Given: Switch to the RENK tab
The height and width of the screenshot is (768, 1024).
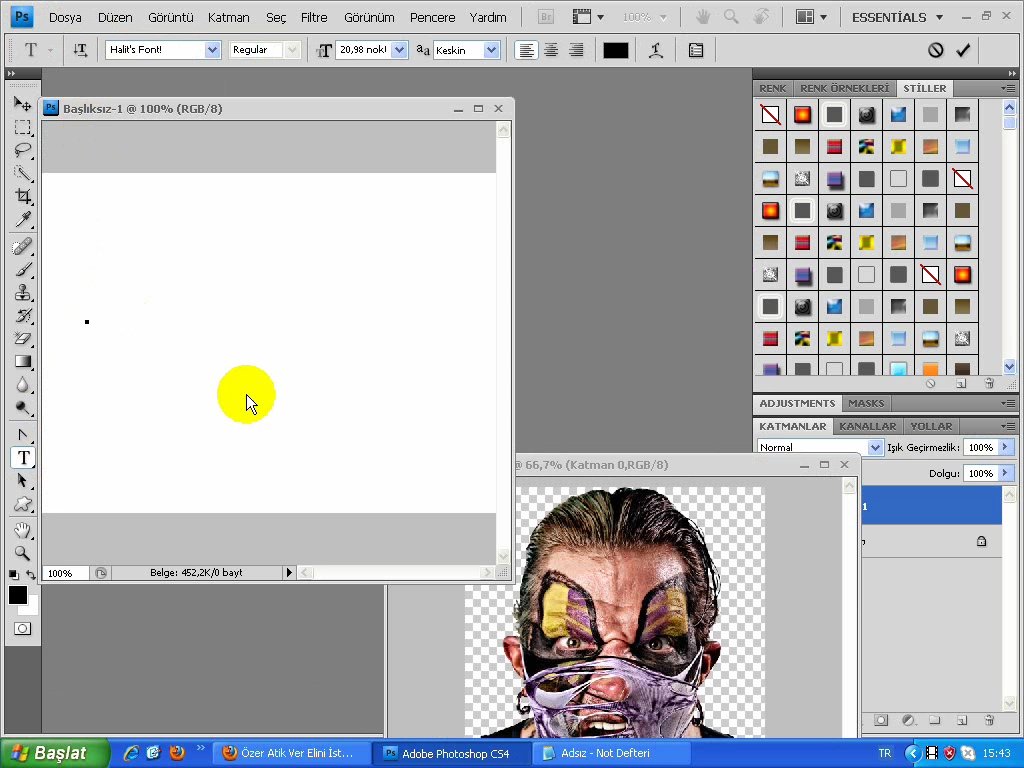Looking at the screenshot, I should [x=773, y=88].
